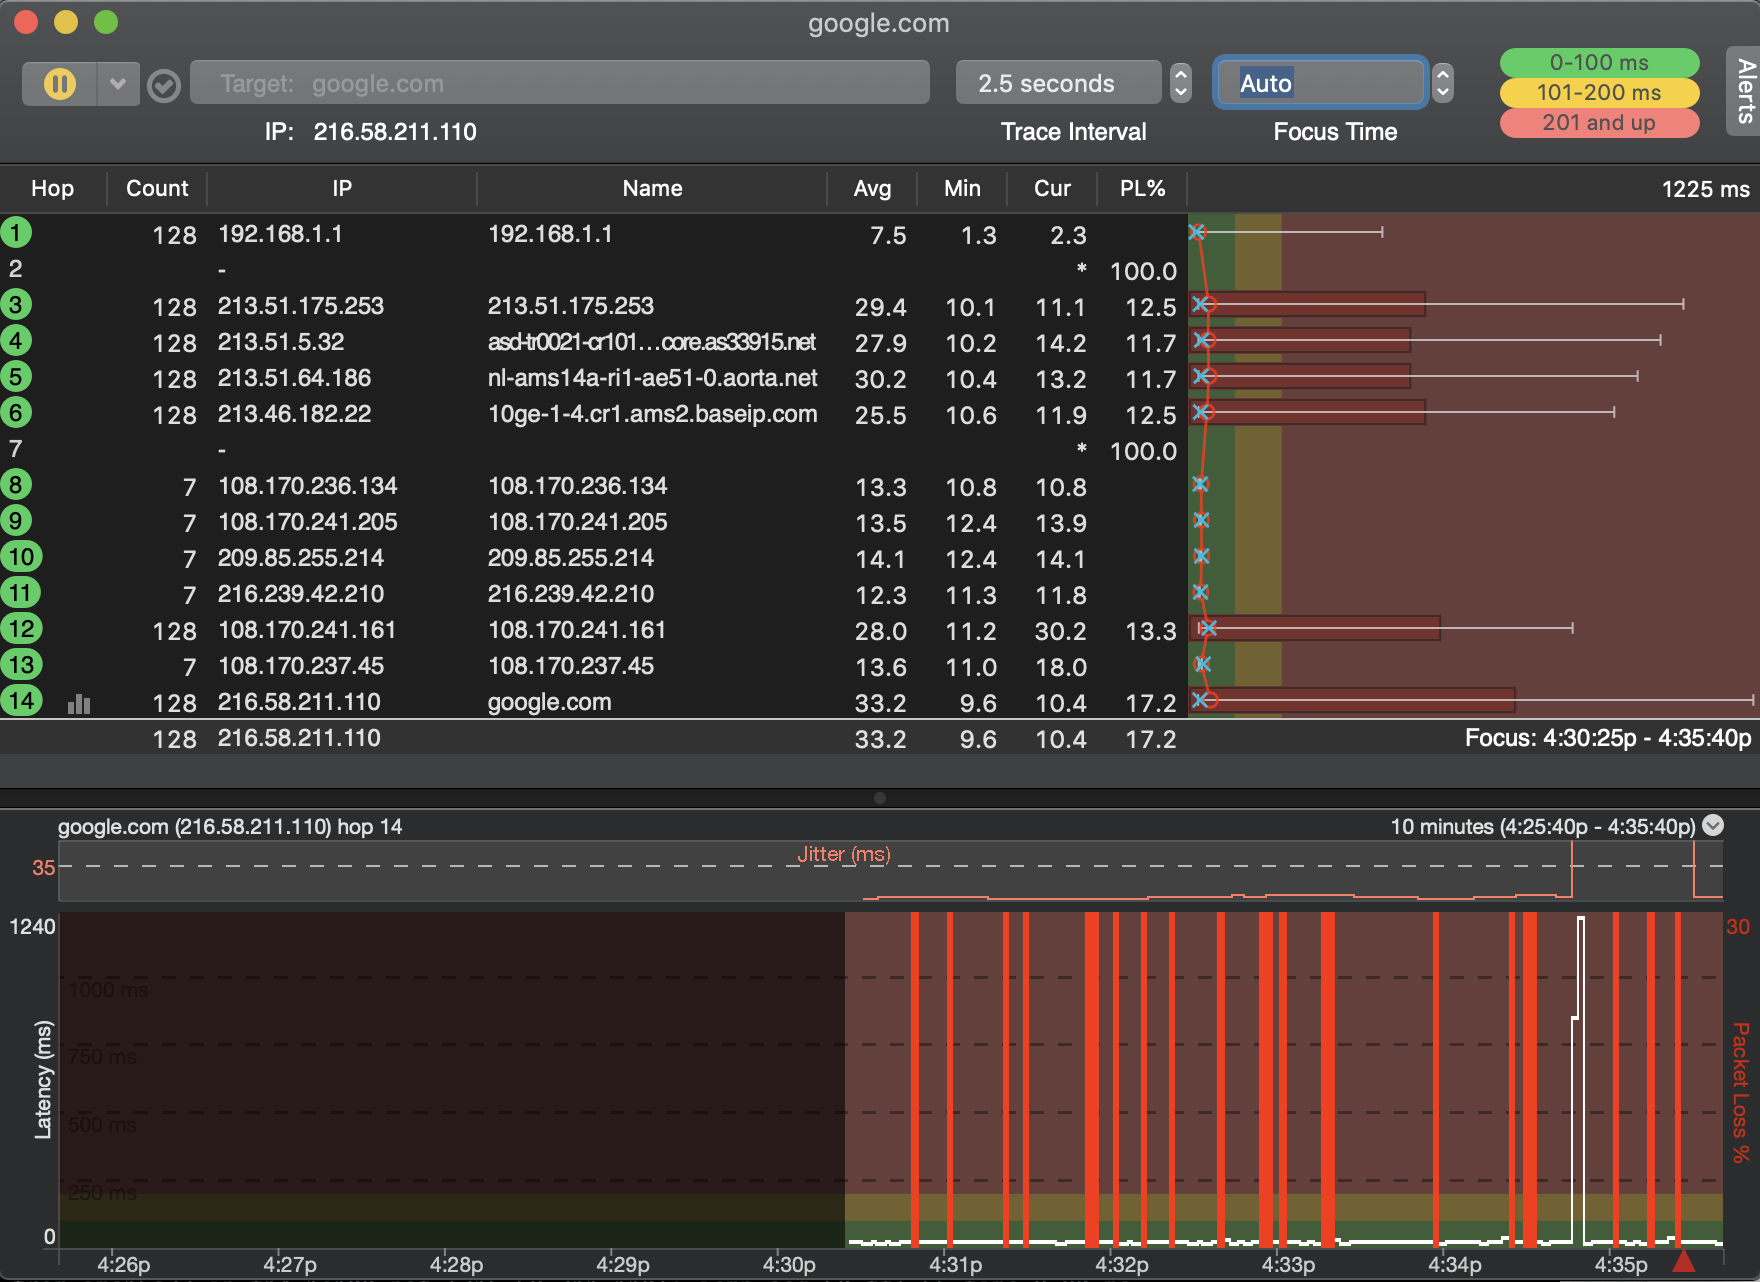Click the red triangle marker on timeline
This screenshot has width=1760, height=1282.
pyautogui.click(x=1684, y=1260)
